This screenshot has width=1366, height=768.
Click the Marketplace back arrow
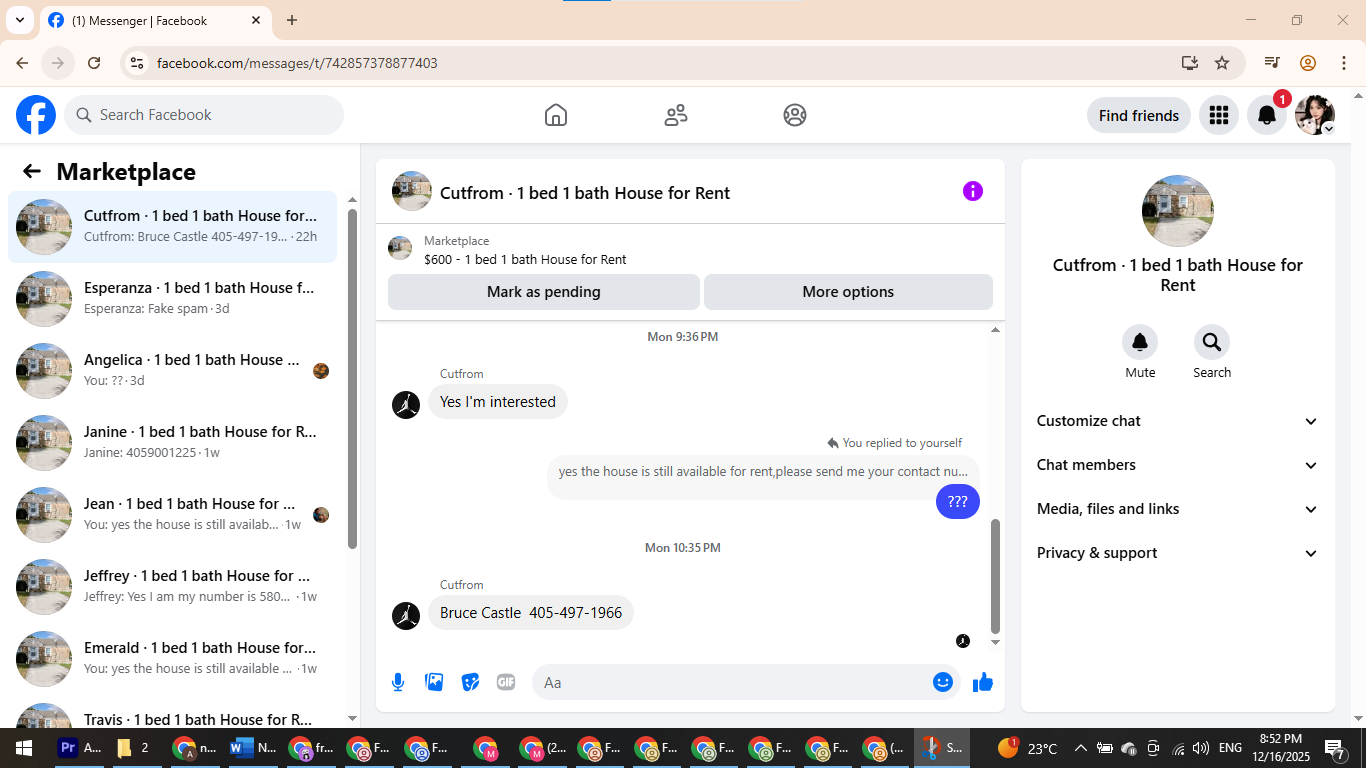32,171
